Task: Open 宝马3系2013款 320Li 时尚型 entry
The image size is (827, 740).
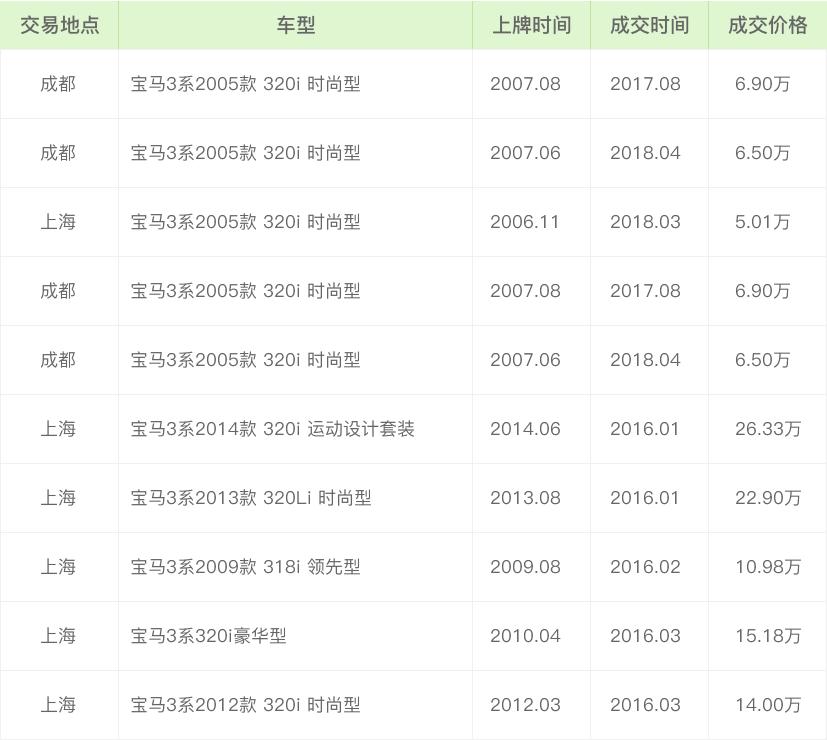Action: tap(251, 498)
